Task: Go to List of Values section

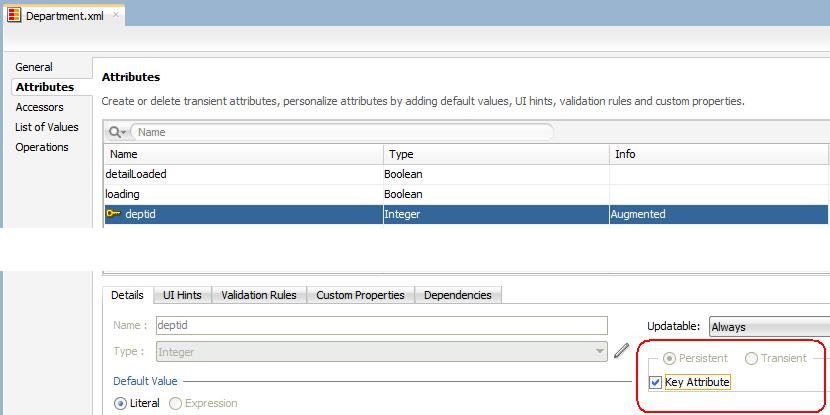Action: coord(47,127)
